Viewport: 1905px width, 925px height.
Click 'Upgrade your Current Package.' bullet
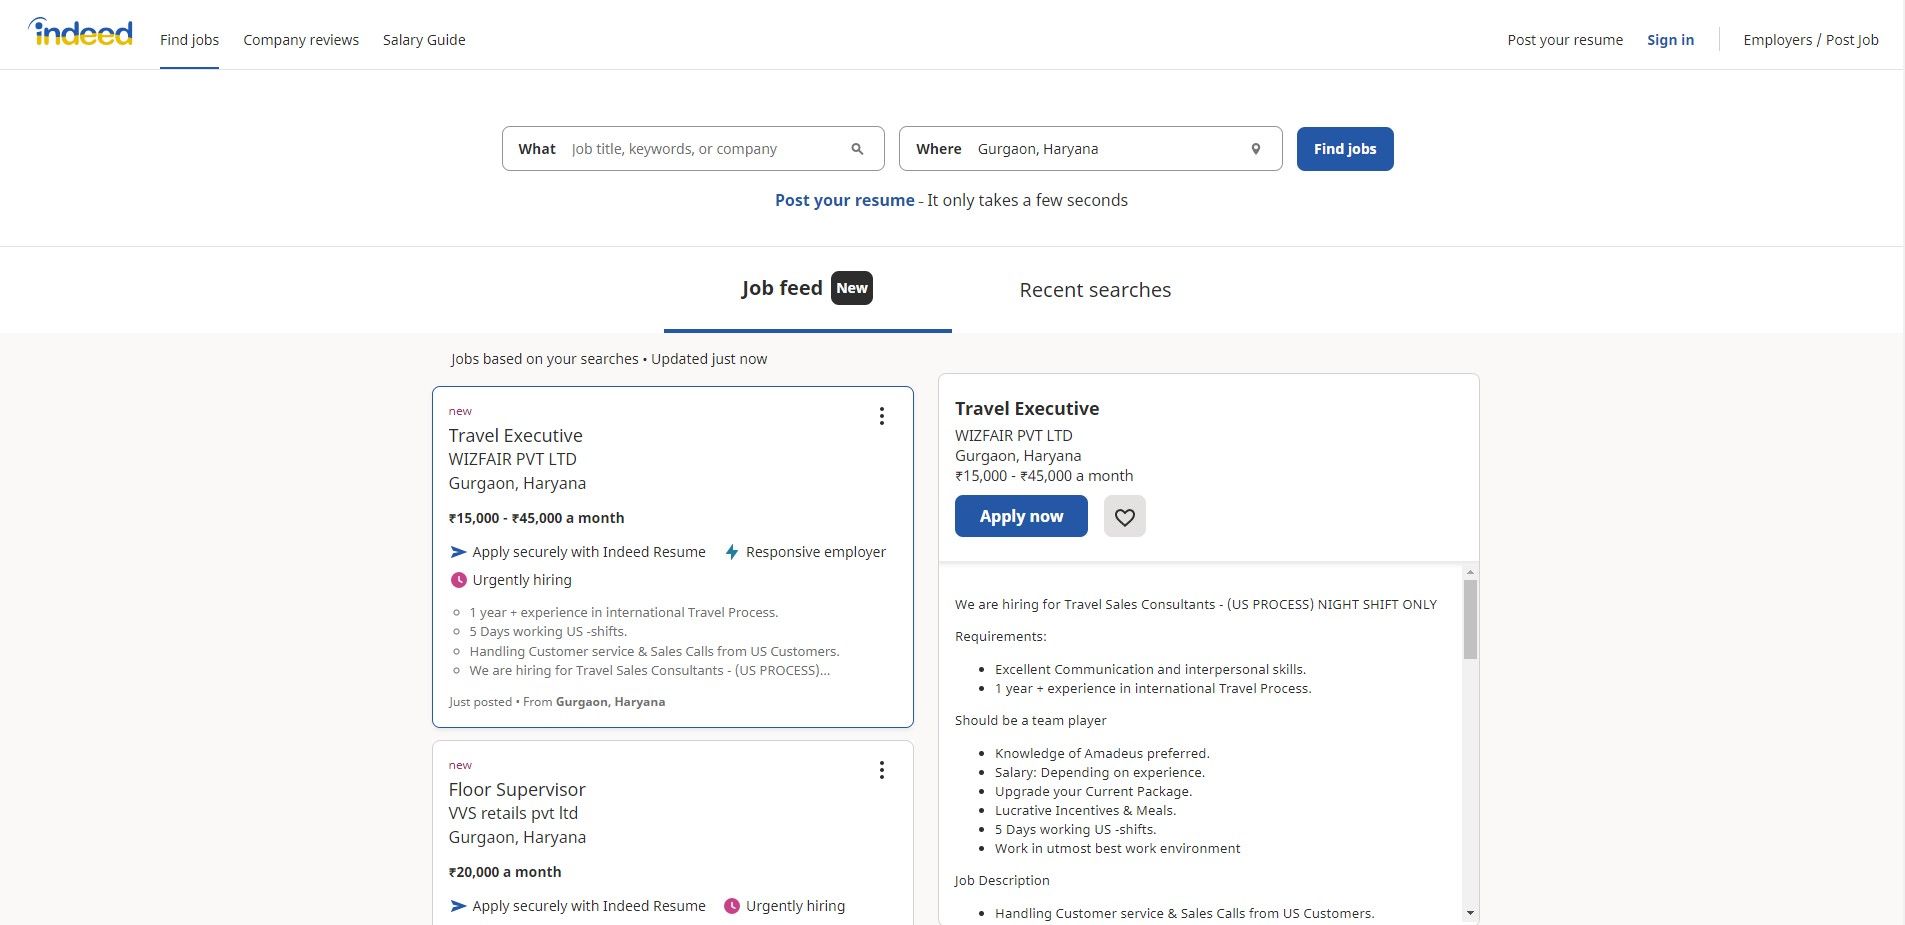1093,792
